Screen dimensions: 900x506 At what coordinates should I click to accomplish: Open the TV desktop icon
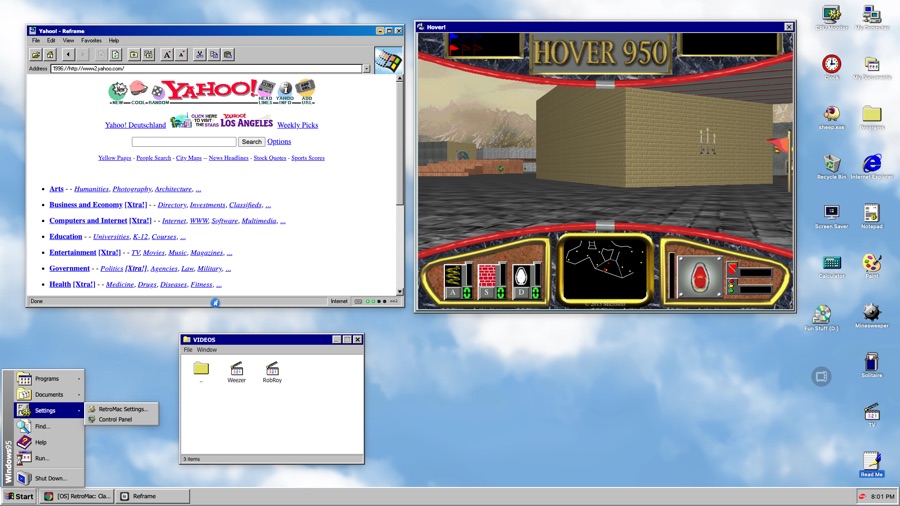click(871, 414)
